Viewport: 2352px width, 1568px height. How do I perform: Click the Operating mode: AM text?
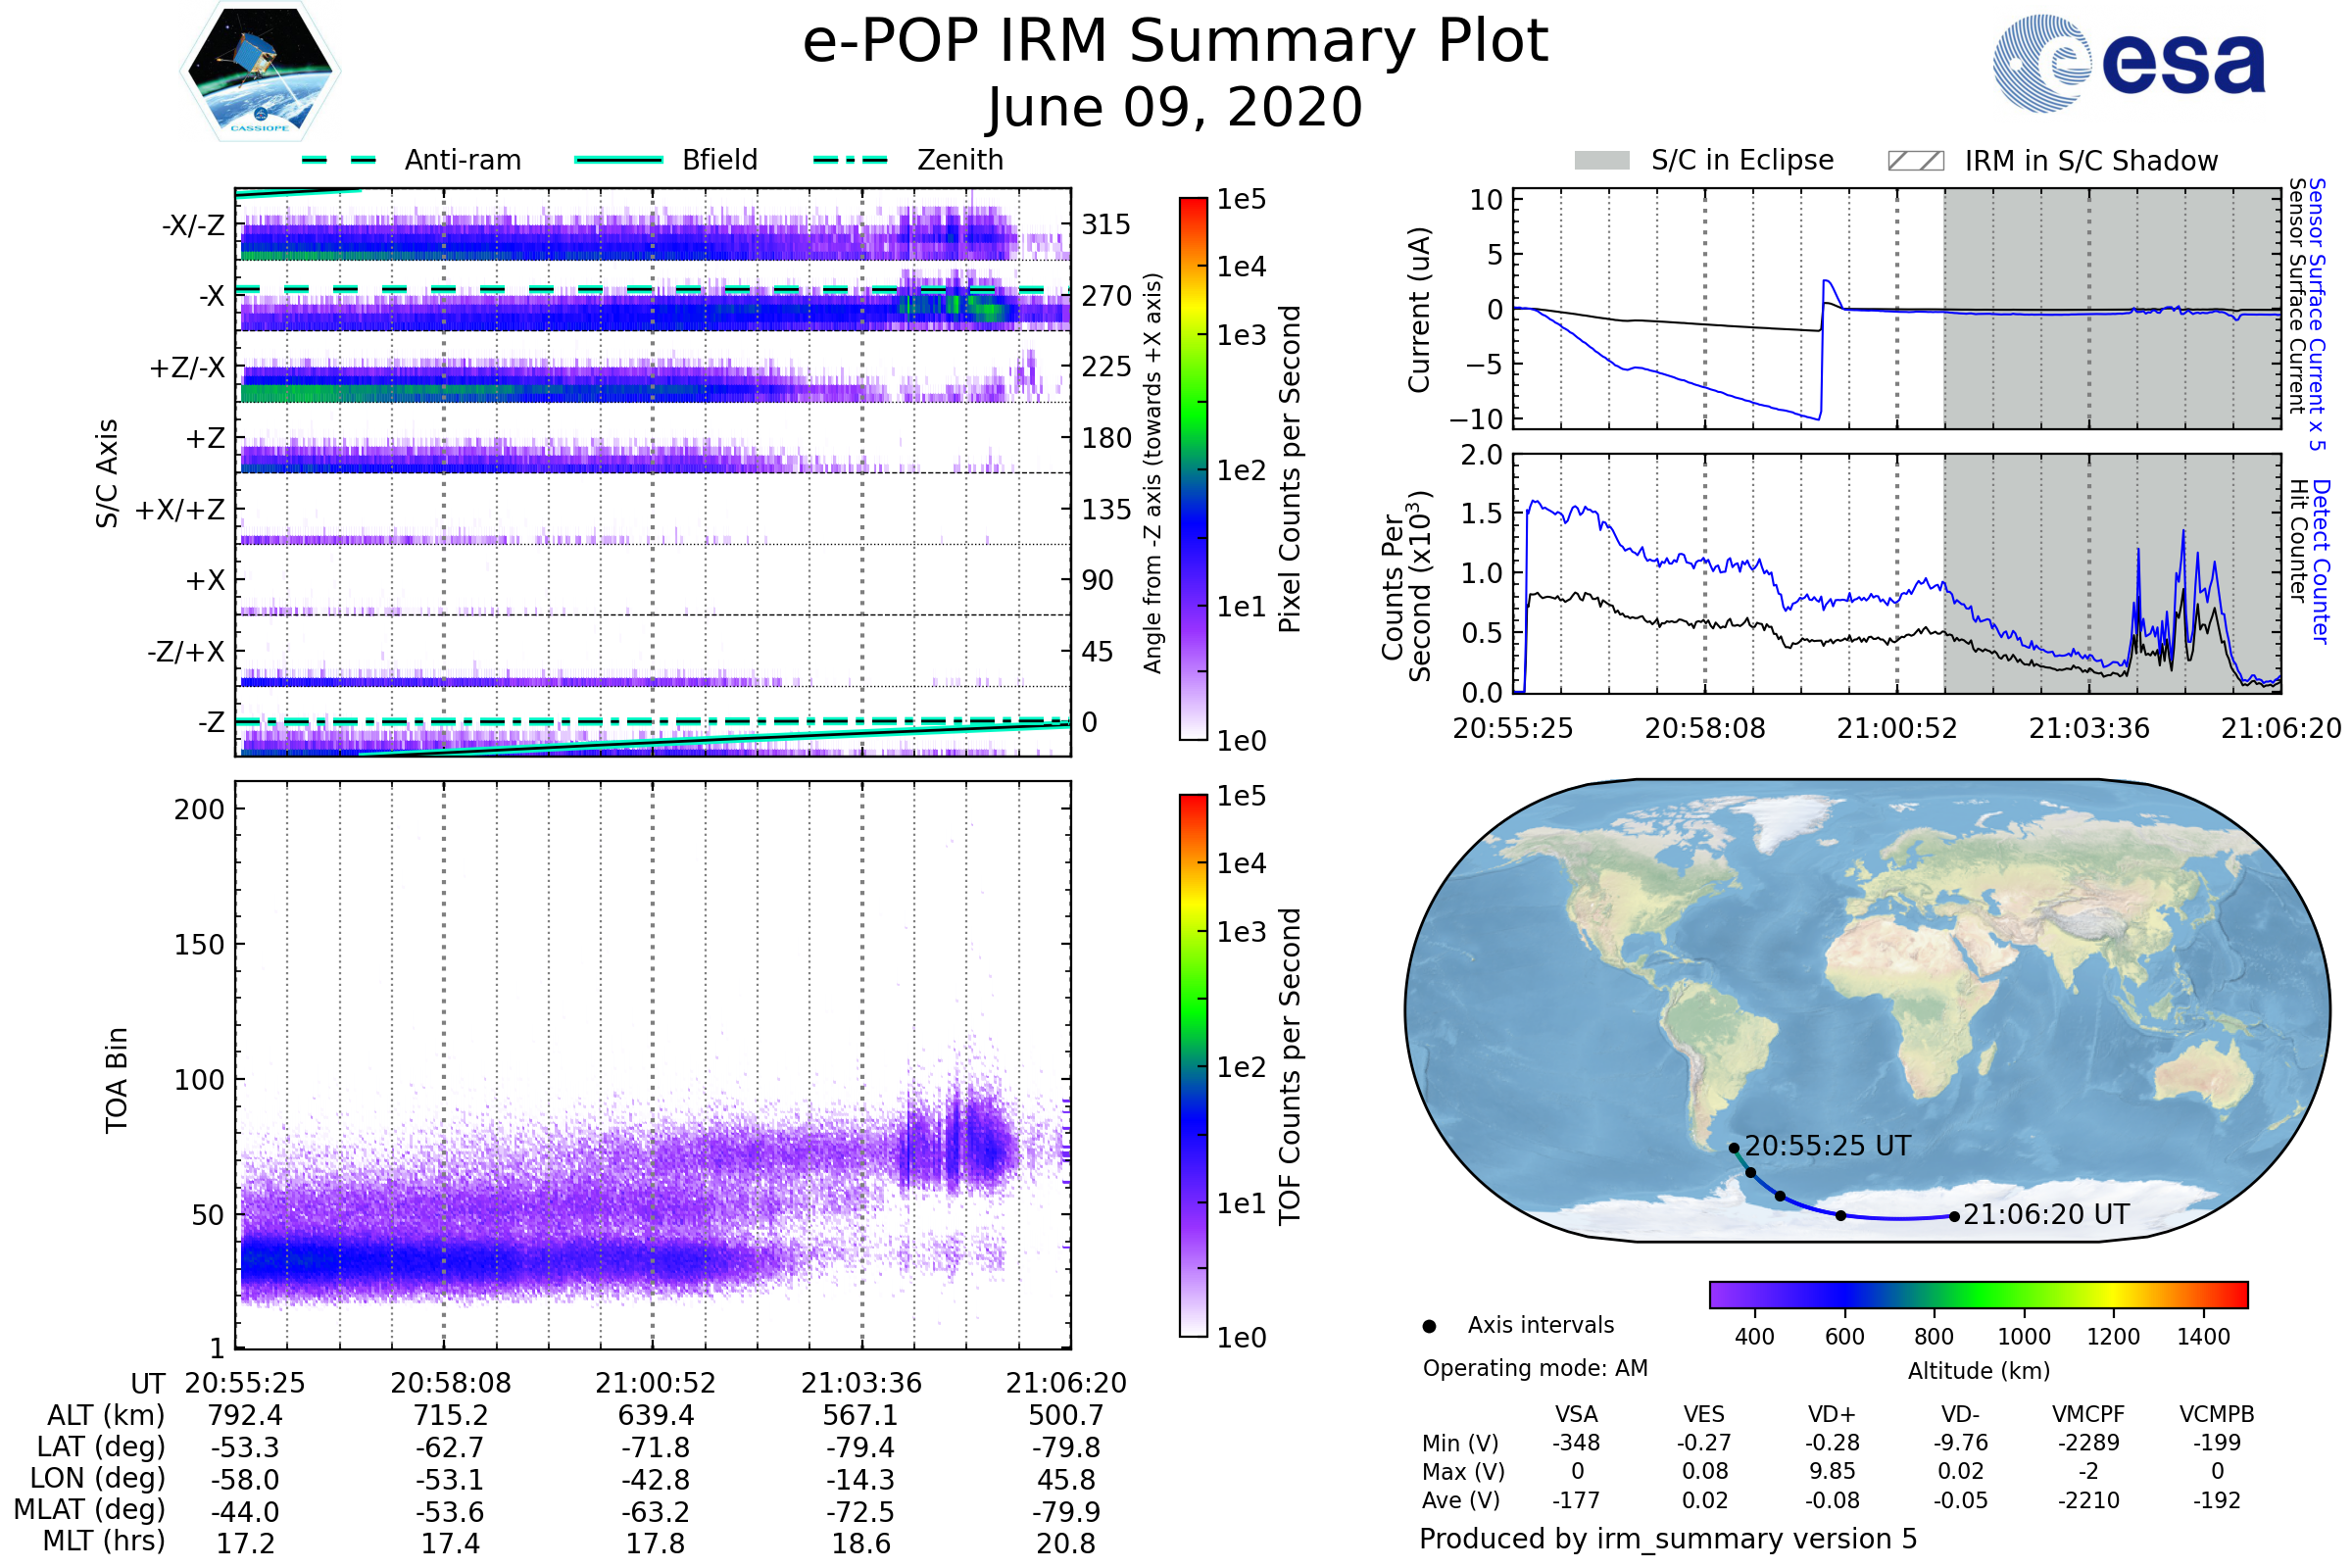coord(1535,1368)
